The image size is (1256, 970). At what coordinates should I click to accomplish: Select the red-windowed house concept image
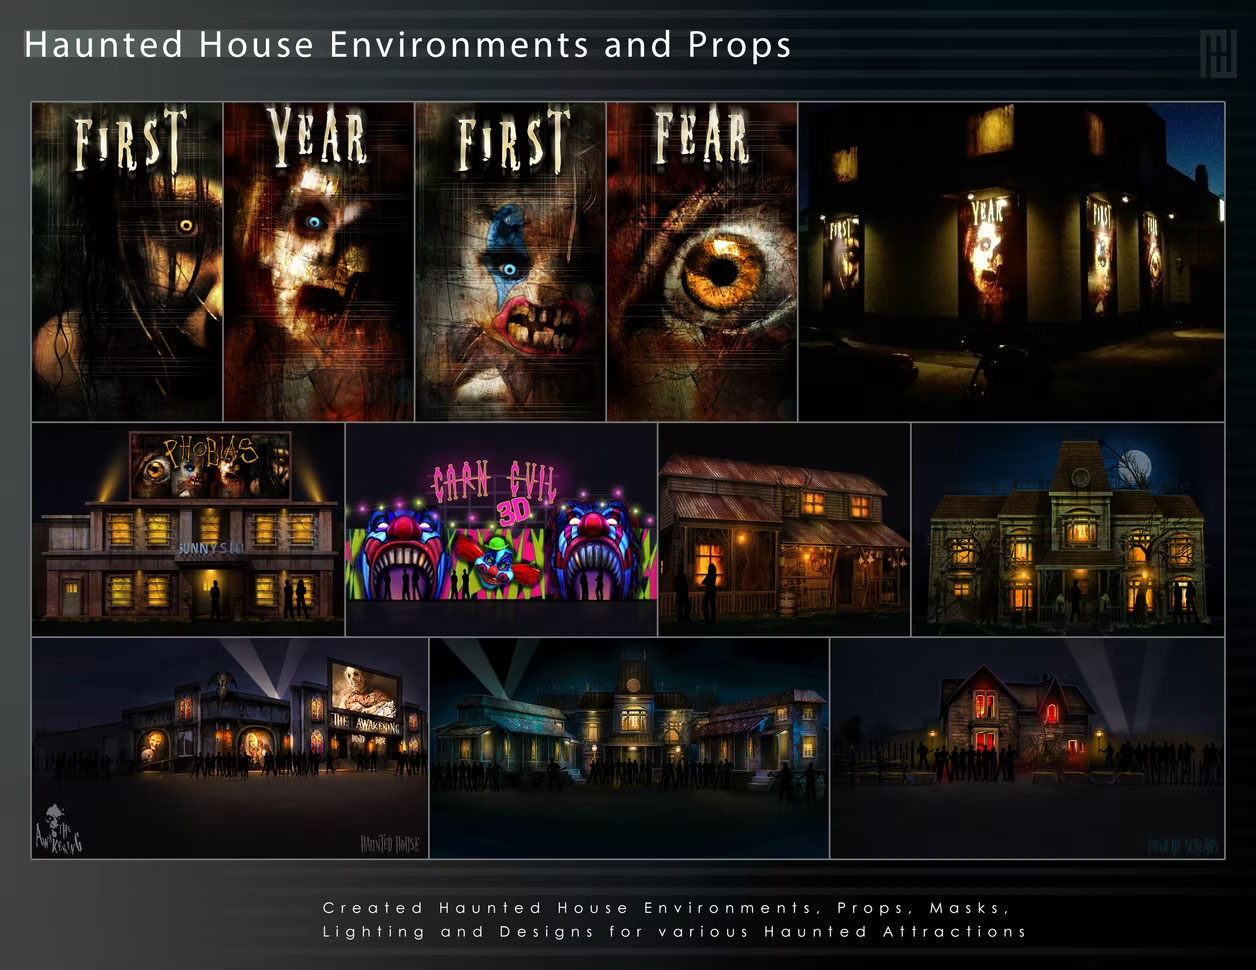(1027, 748)
